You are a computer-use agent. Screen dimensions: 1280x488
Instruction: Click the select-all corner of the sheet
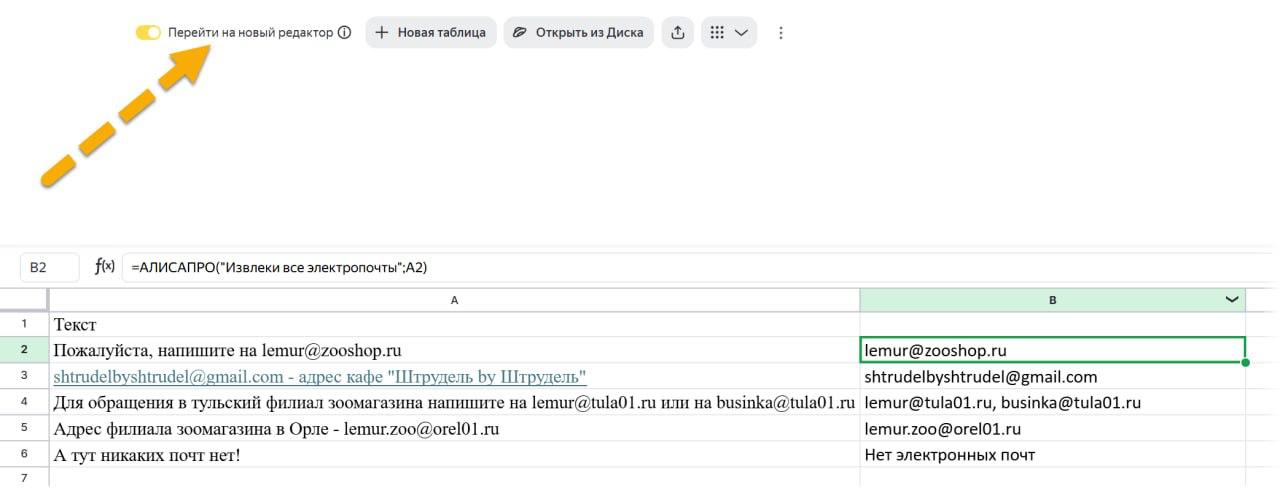click(24, 299)
